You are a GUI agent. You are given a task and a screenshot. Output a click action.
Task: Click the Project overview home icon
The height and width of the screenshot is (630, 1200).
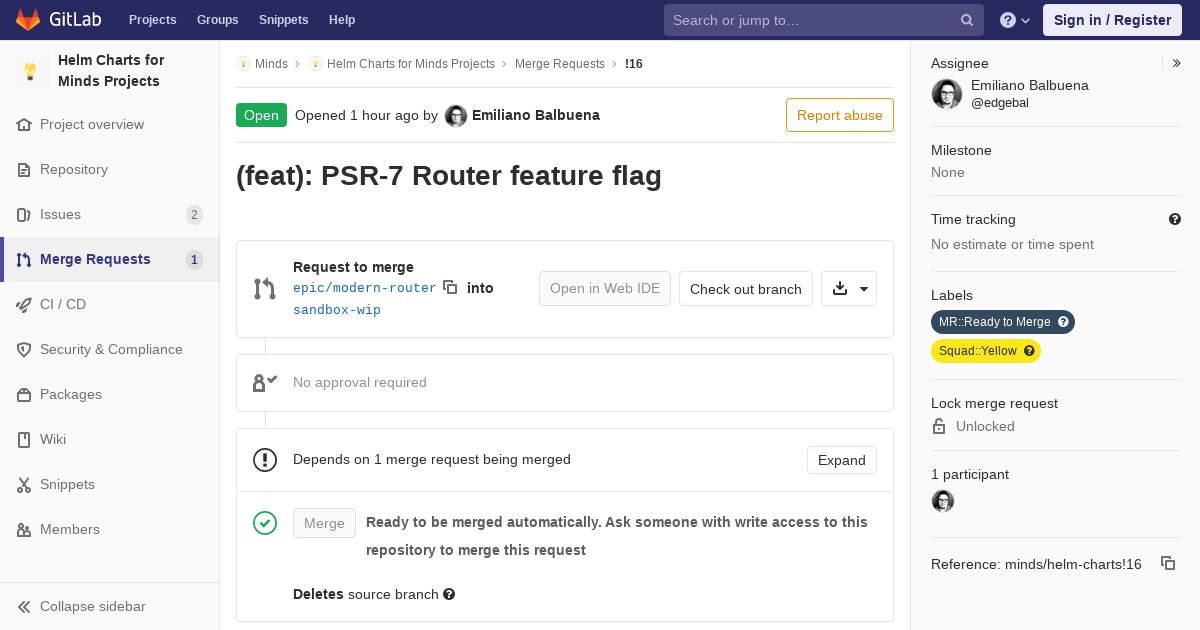24,125
